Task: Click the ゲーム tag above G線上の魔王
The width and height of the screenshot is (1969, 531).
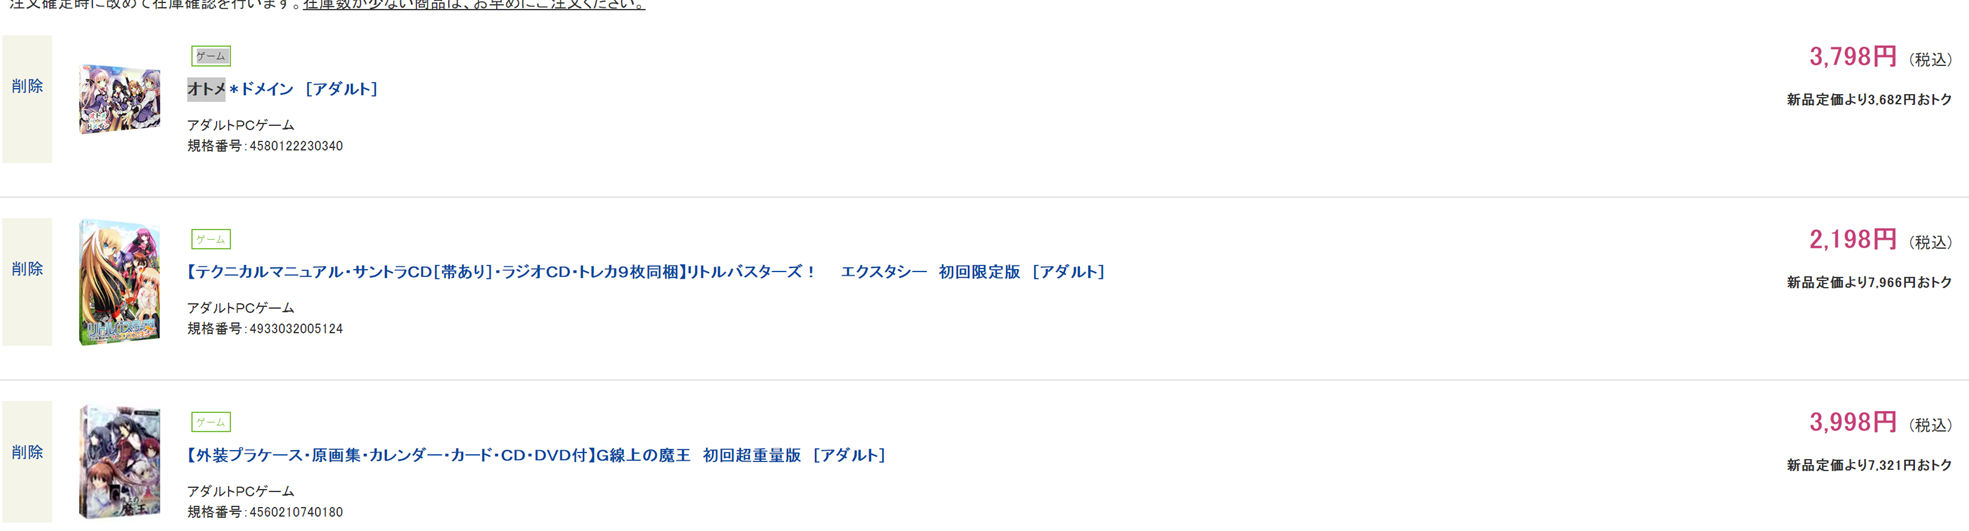Action: point(211,422)
